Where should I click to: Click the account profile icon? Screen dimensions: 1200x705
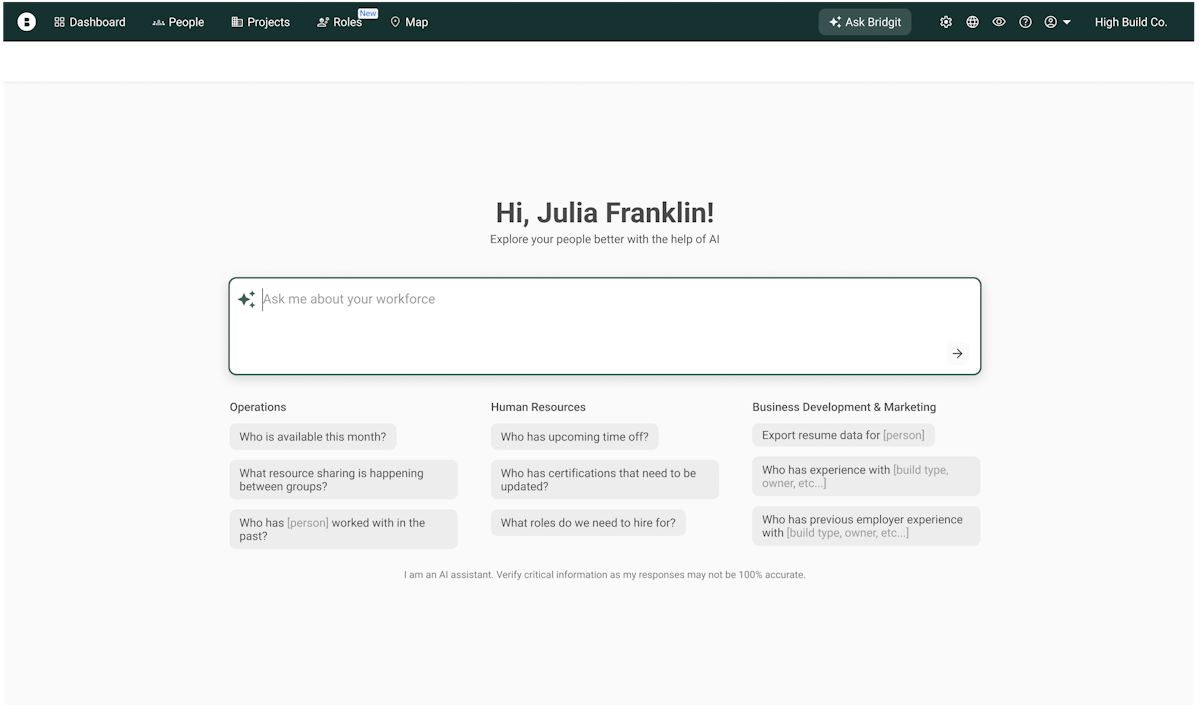coord(1051,21)
